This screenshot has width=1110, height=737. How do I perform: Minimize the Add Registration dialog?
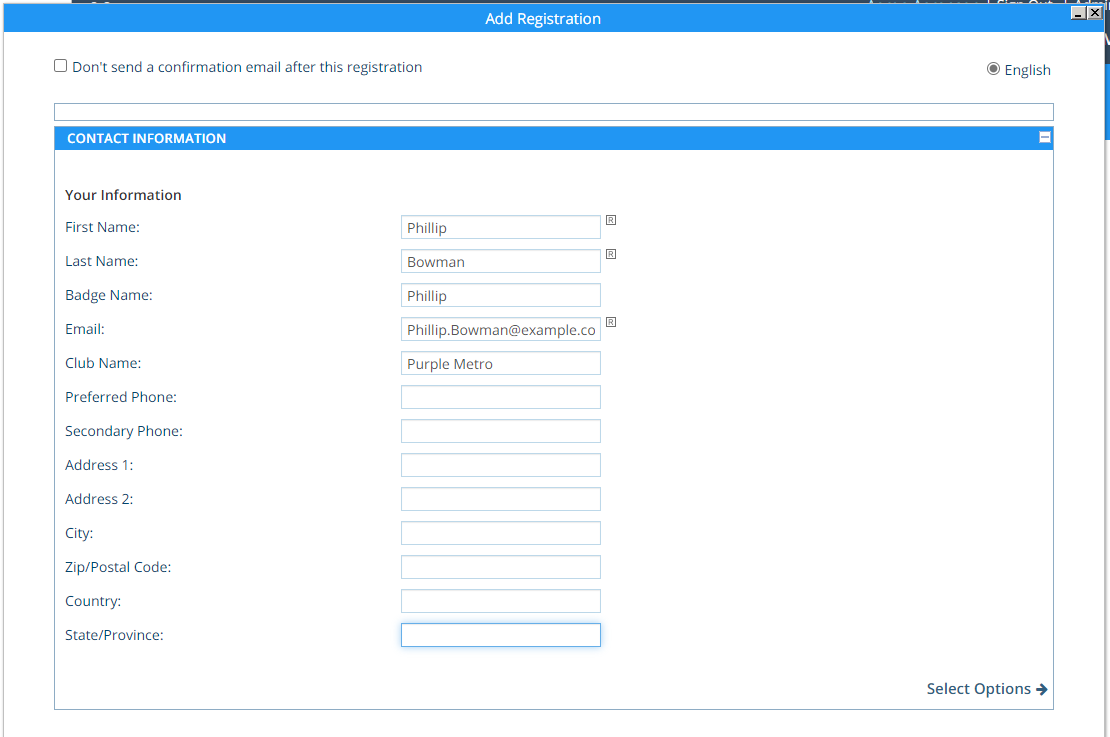click(1078, 13)
